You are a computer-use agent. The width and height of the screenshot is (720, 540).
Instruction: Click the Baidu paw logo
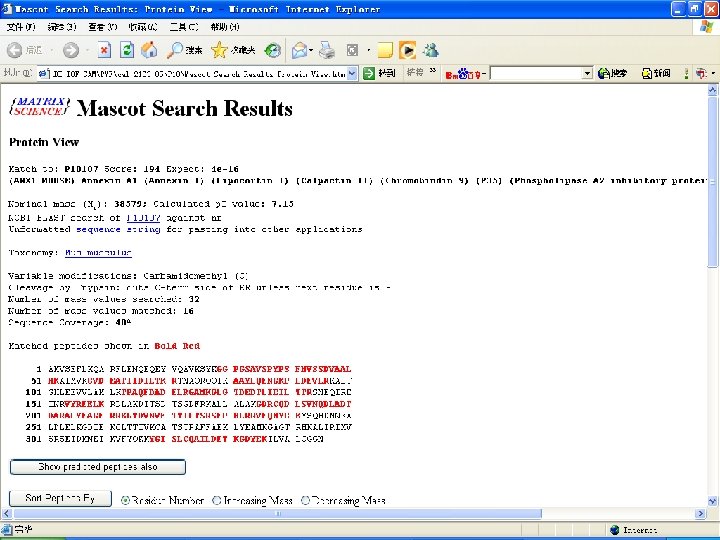[463, 73]
